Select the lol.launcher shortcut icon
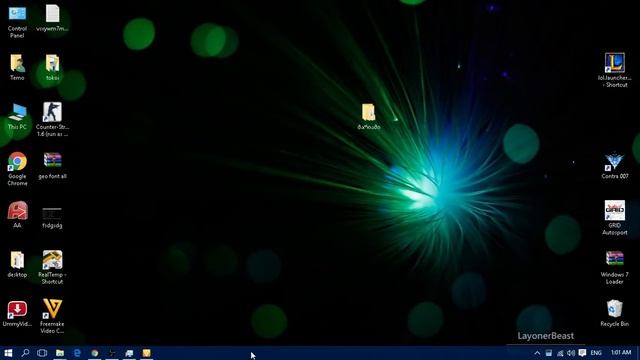This screenshot has height=360, width=640. (614, 63)
